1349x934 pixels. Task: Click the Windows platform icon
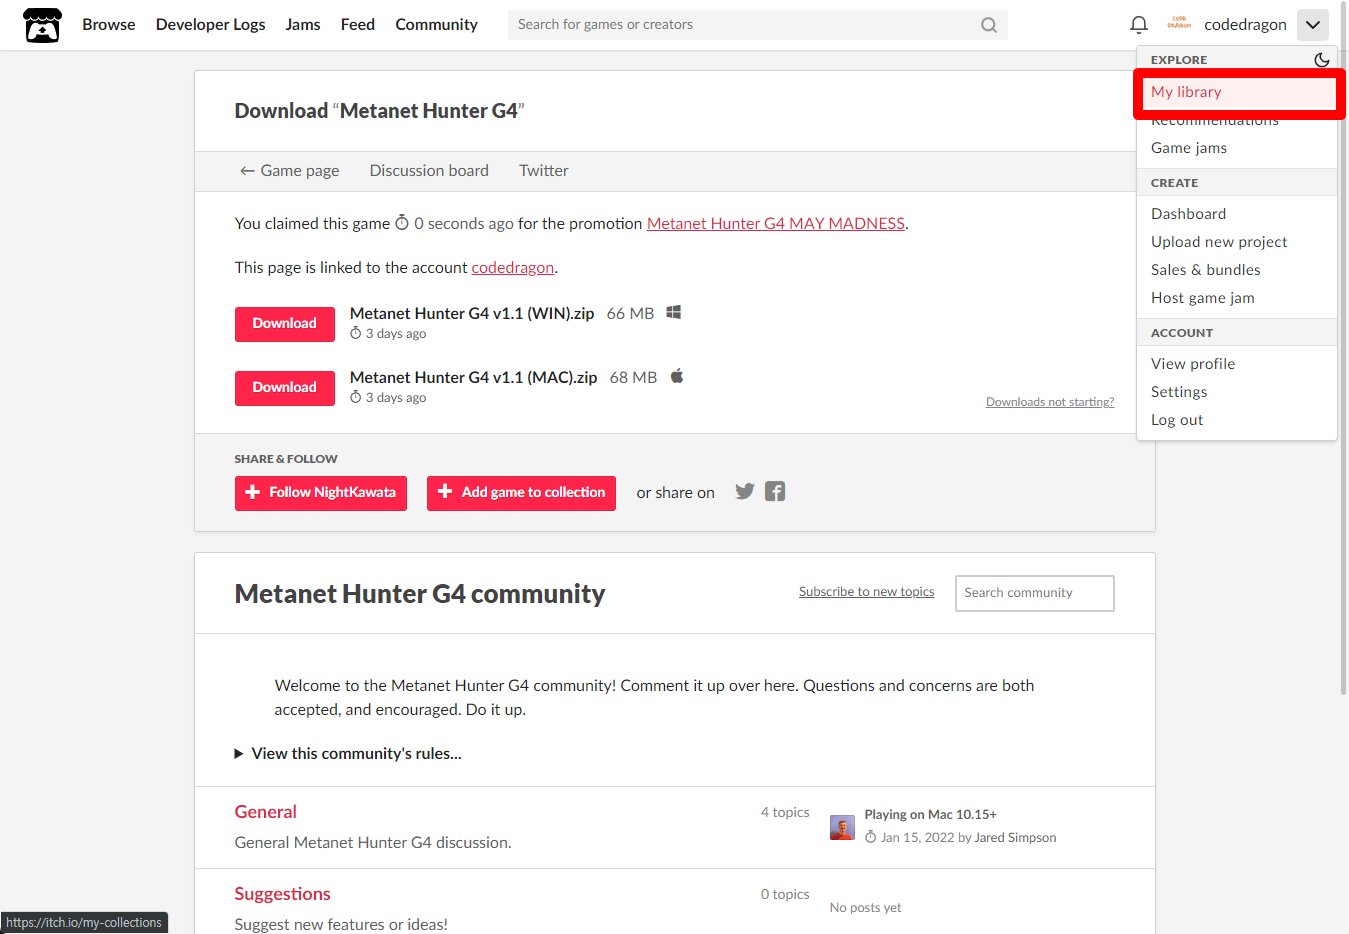674,313
